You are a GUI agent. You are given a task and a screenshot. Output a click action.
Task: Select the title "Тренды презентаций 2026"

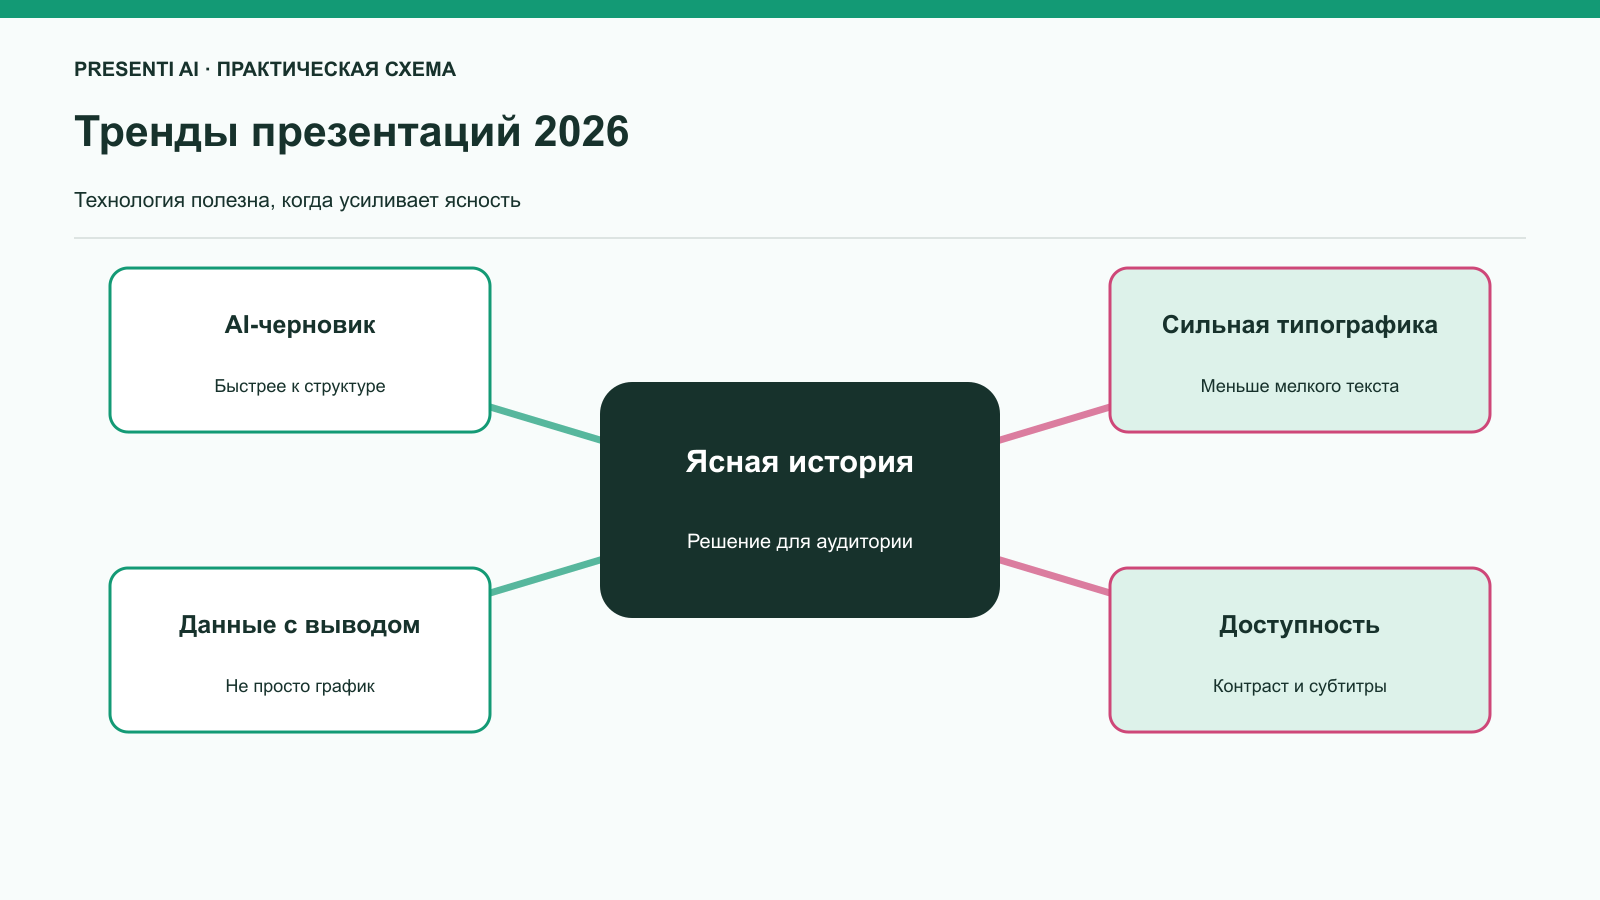(x=352, y=132)
